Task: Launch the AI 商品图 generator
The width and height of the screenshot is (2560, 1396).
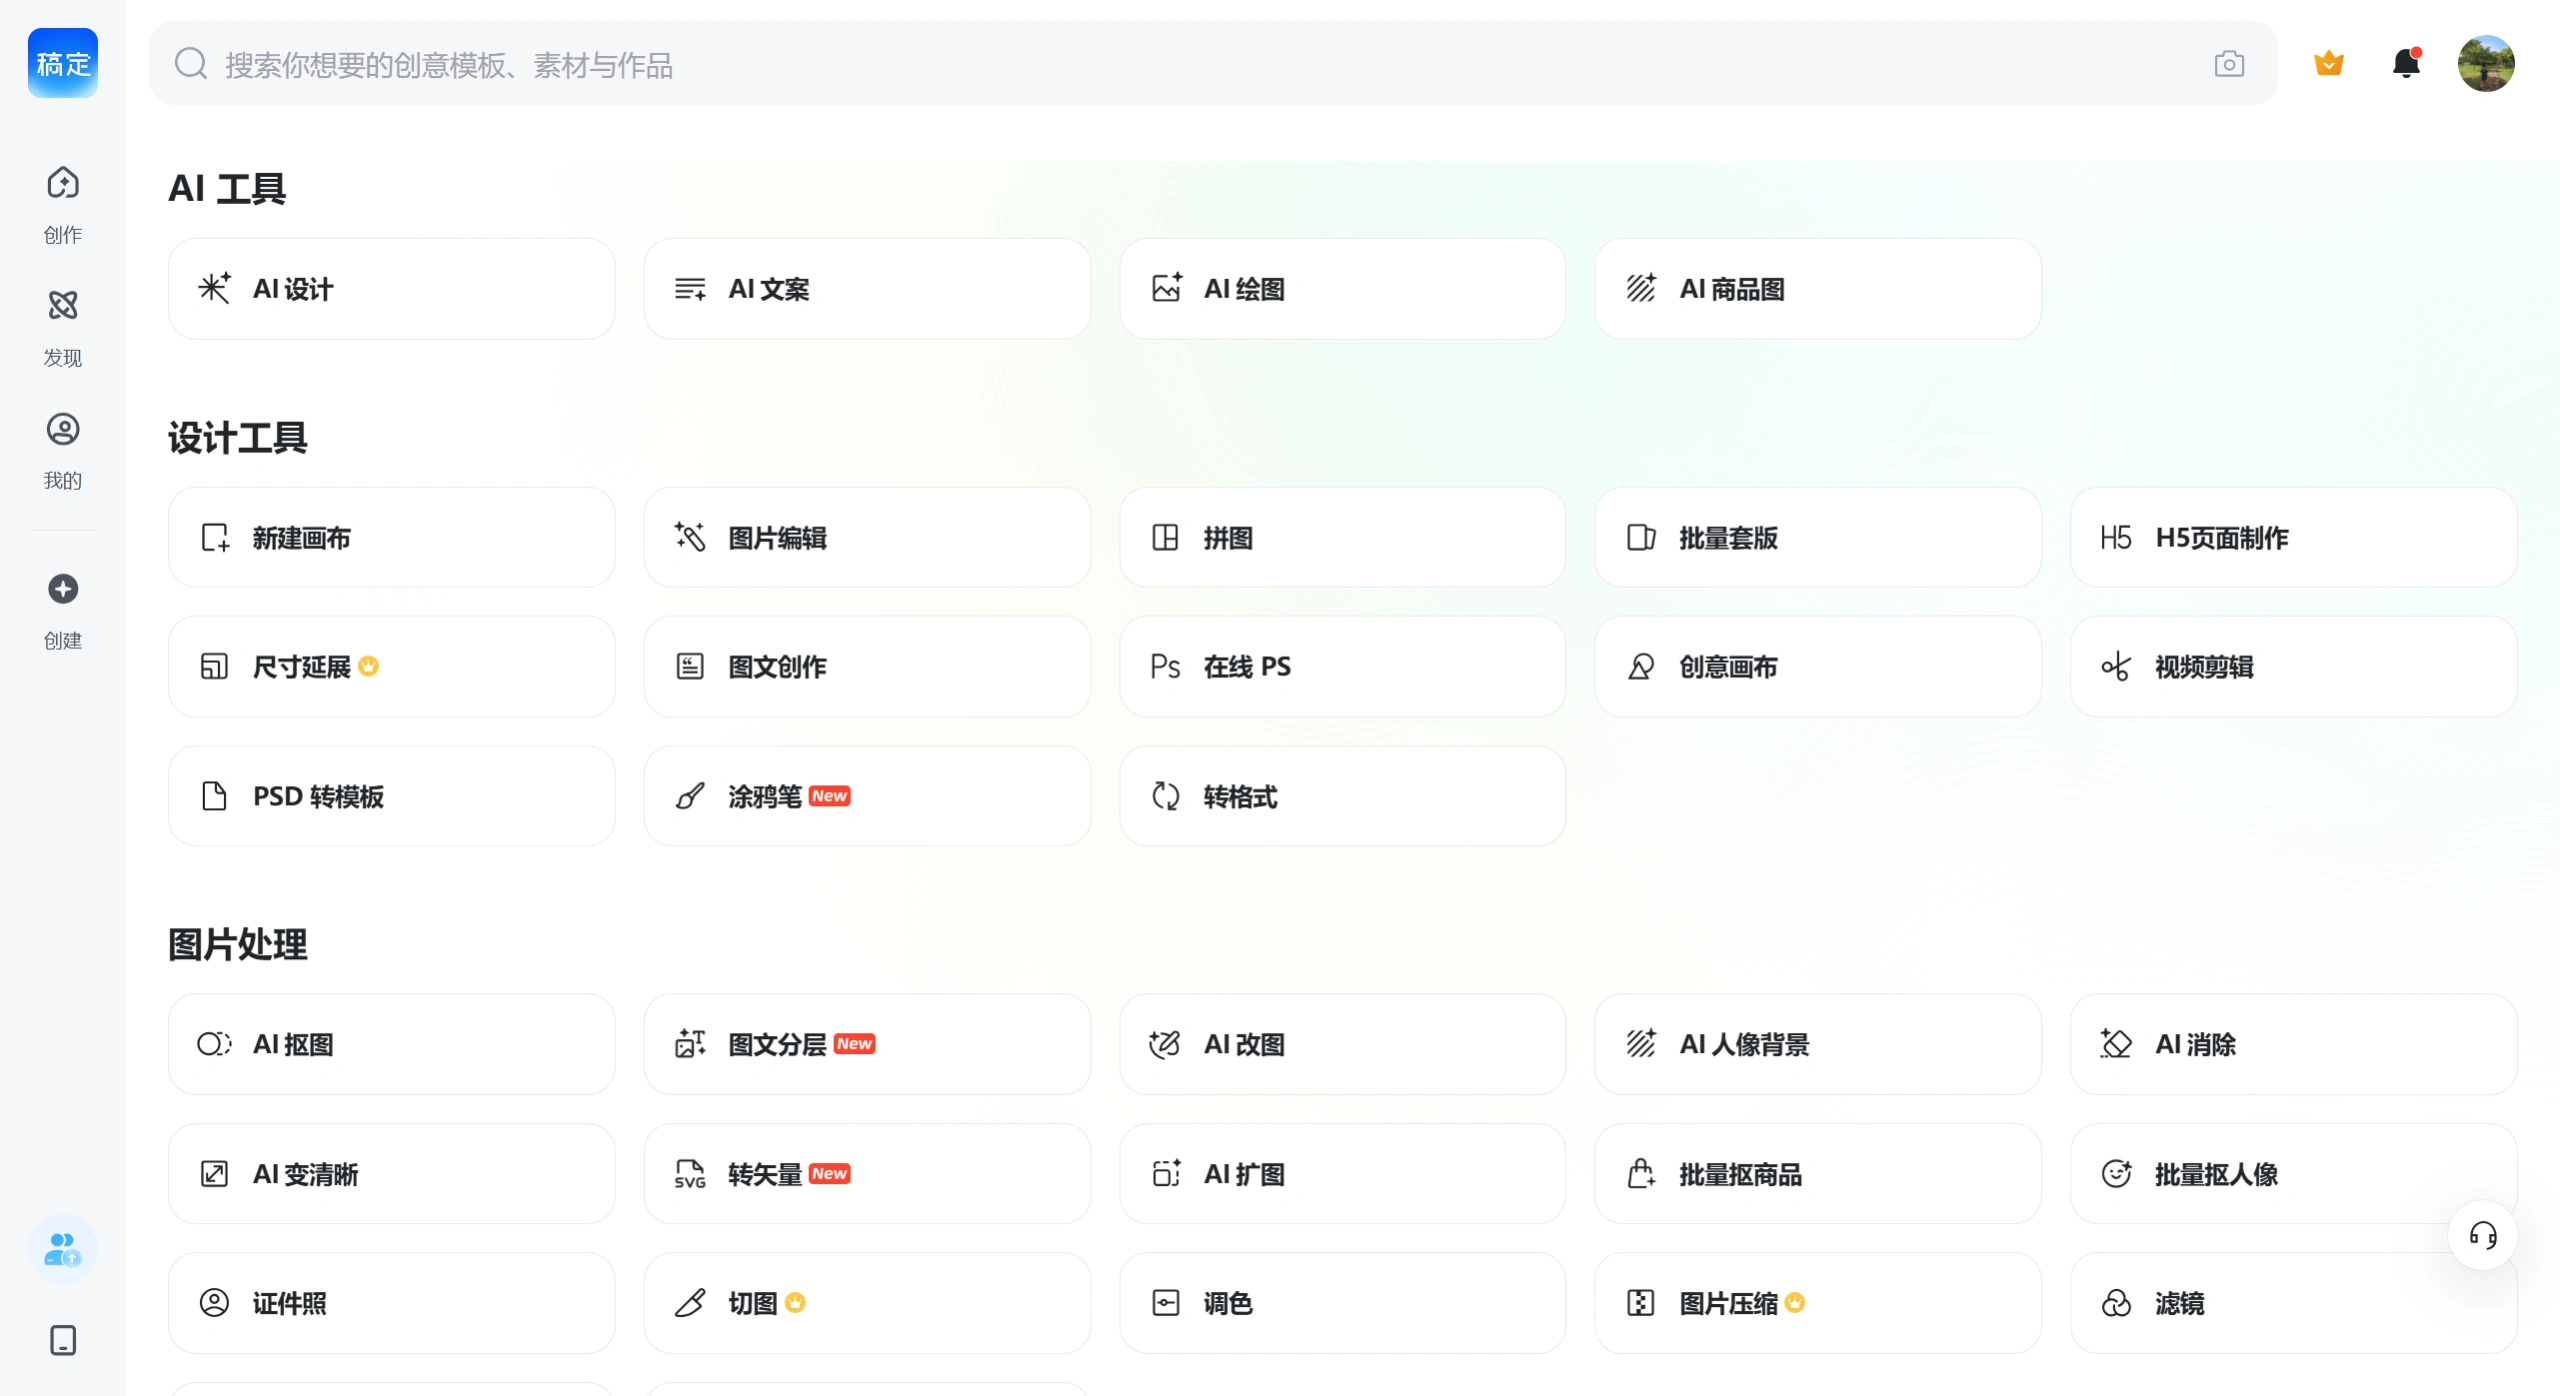Action: click(1816, 288)
